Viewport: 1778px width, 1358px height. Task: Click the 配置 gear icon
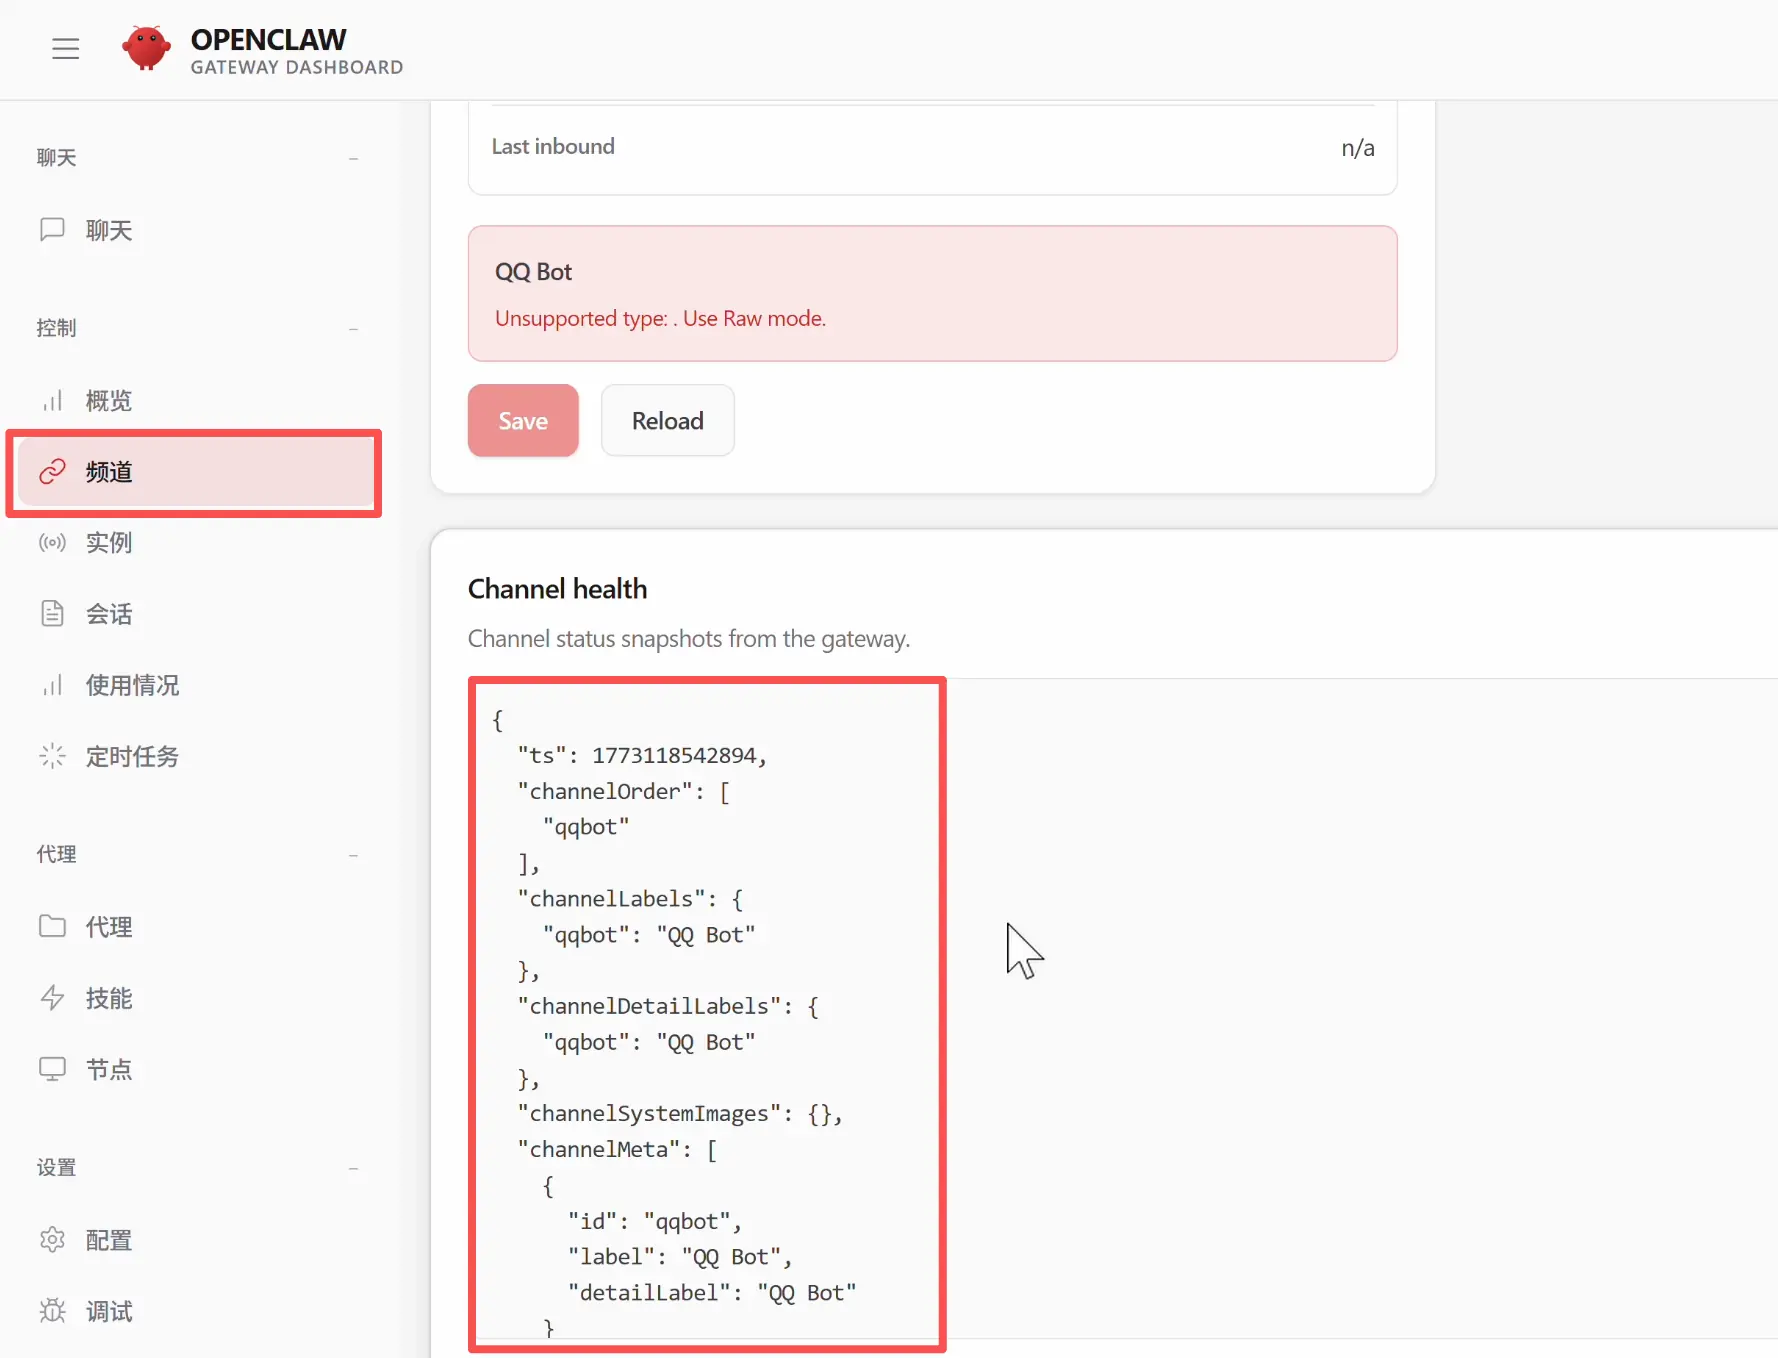click(52, 1240)
